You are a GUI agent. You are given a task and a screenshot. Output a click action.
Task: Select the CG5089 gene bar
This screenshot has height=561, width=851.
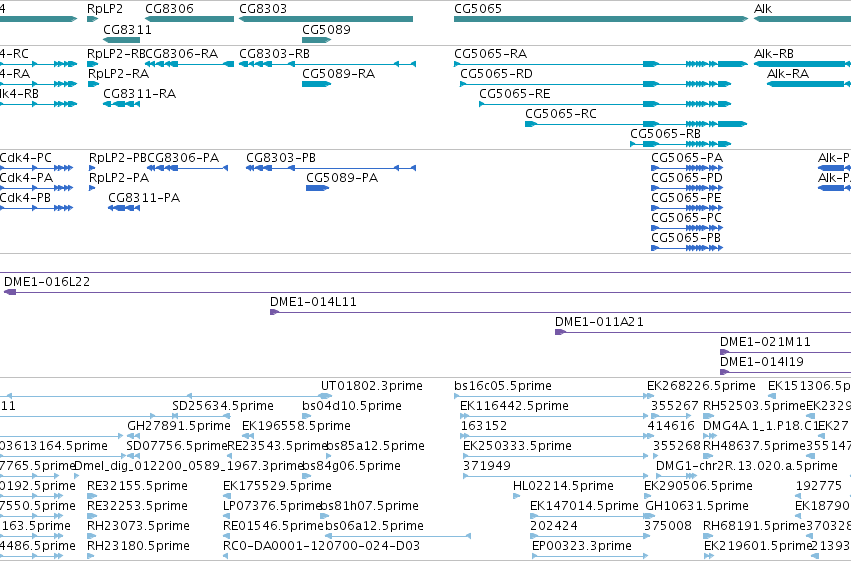click(316, 40)
